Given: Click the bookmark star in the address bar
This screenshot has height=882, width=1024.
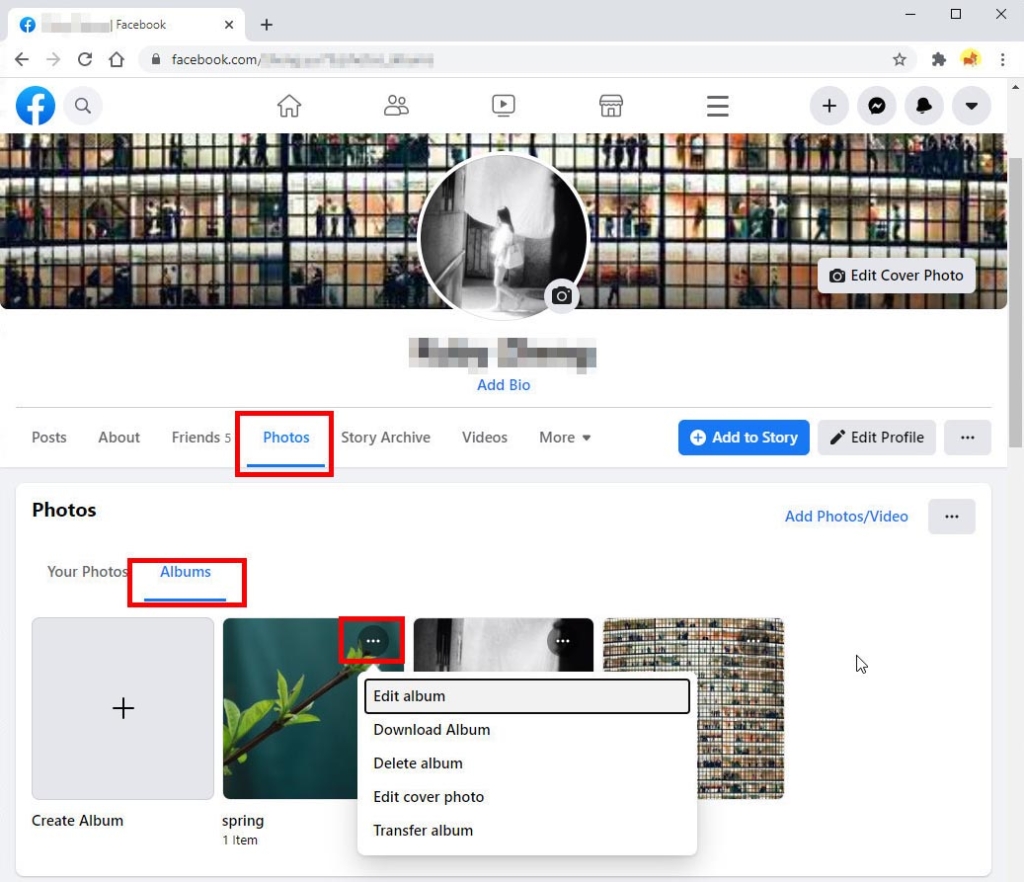Looking at the screenshot, I should (x=899, y=59).
